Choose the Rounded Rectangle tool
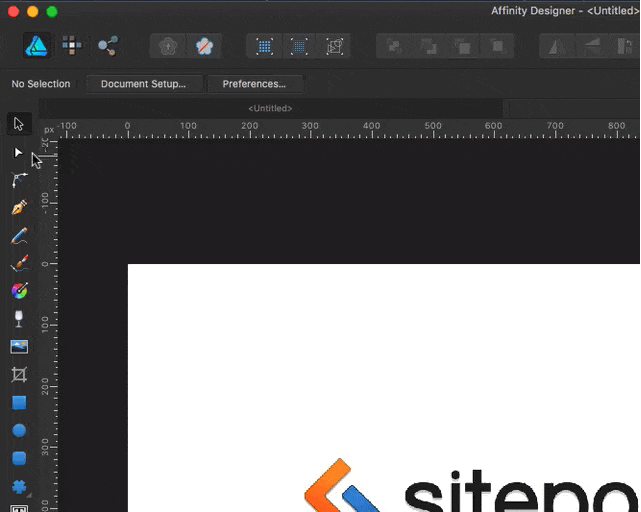Viewport: 641px width, 512px height. coord(19,459)
